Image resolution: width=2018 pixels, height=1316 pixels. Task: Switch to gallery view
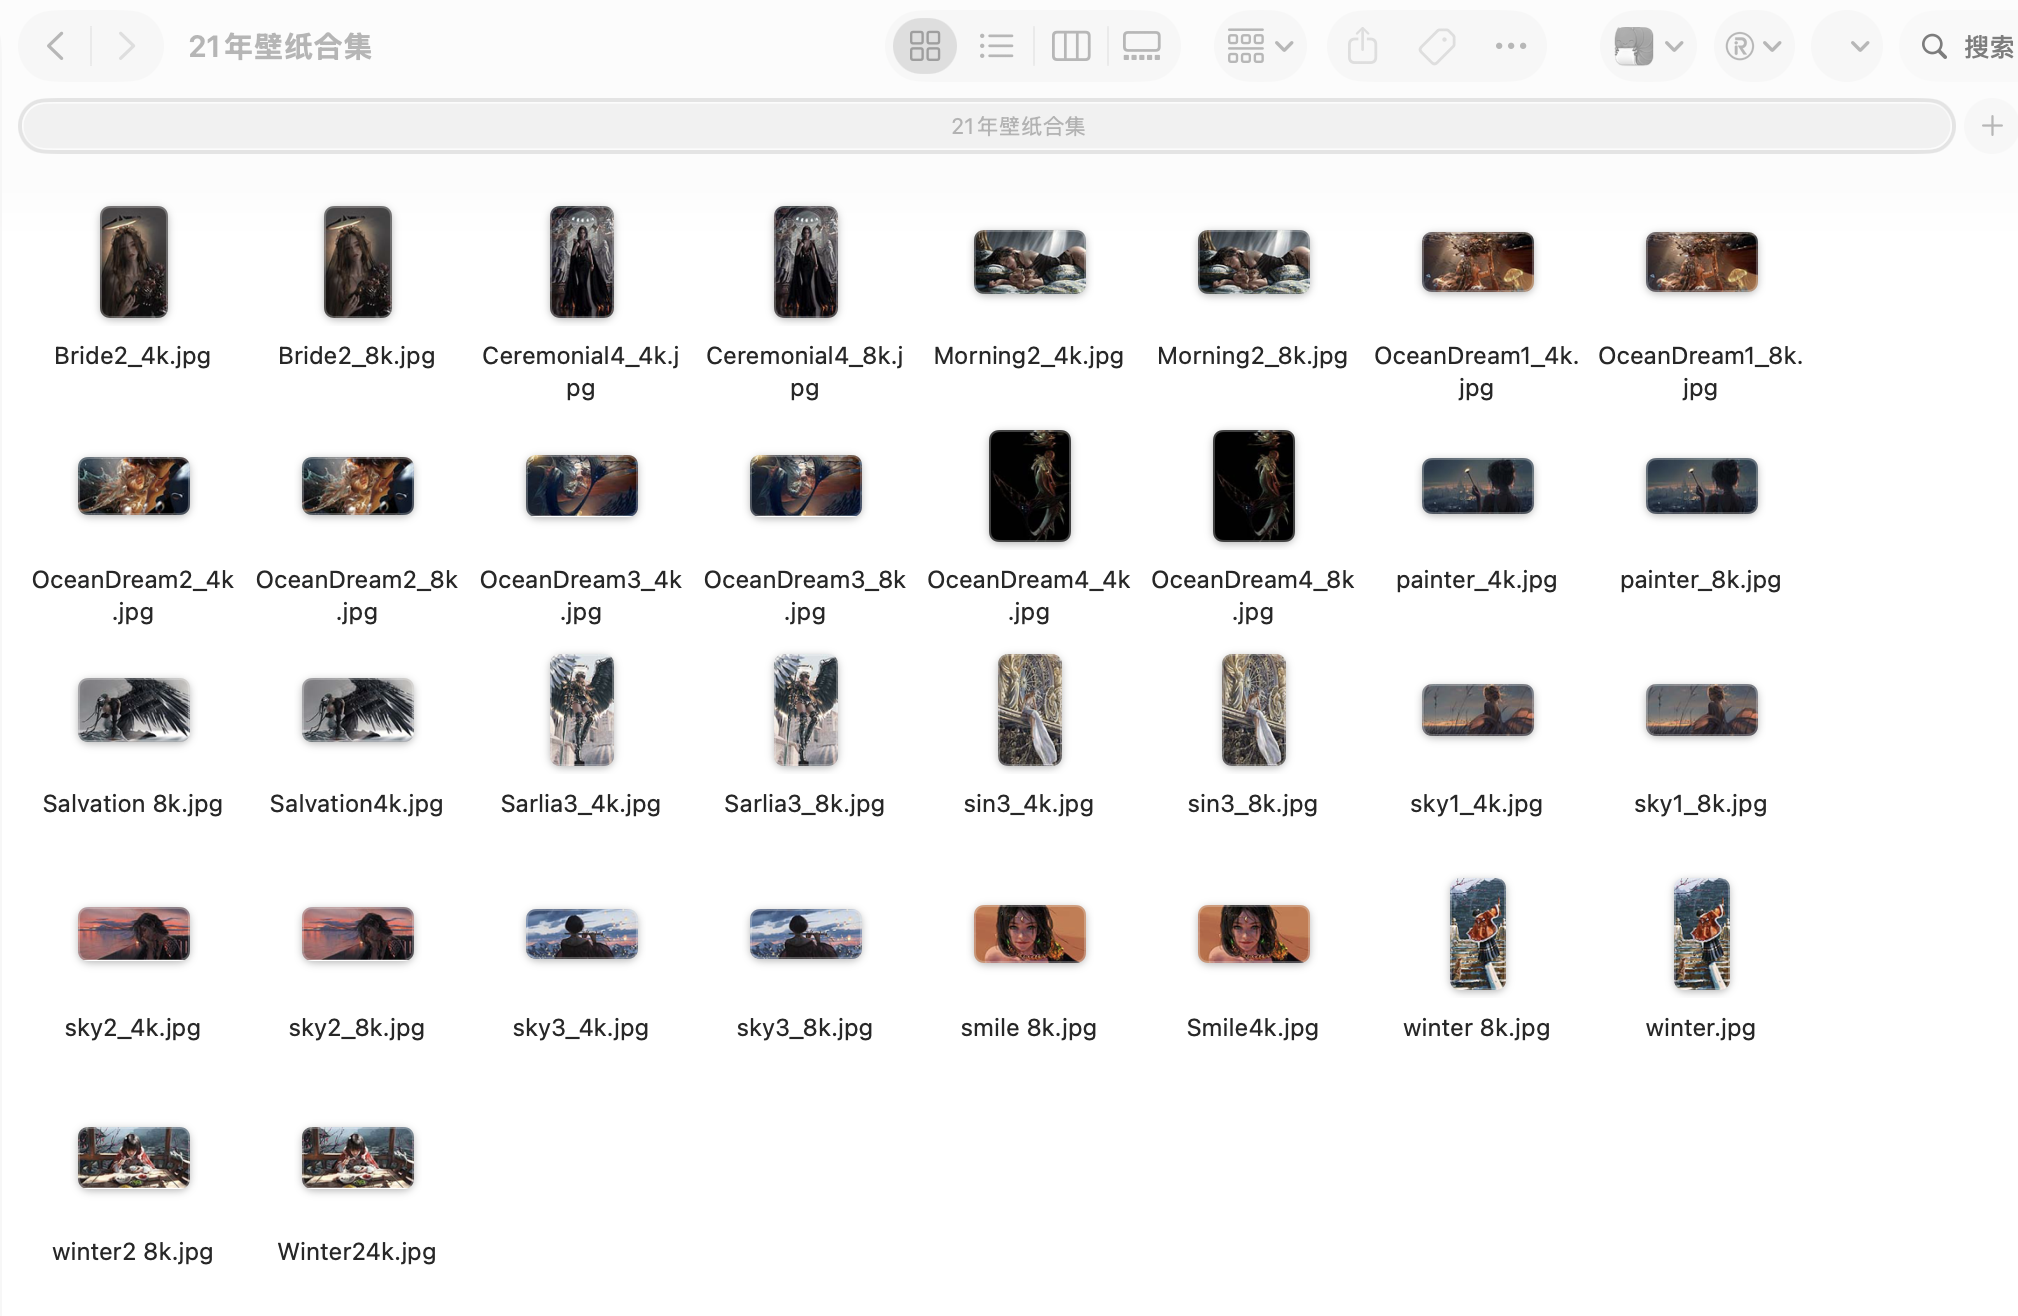(1142, 46)
